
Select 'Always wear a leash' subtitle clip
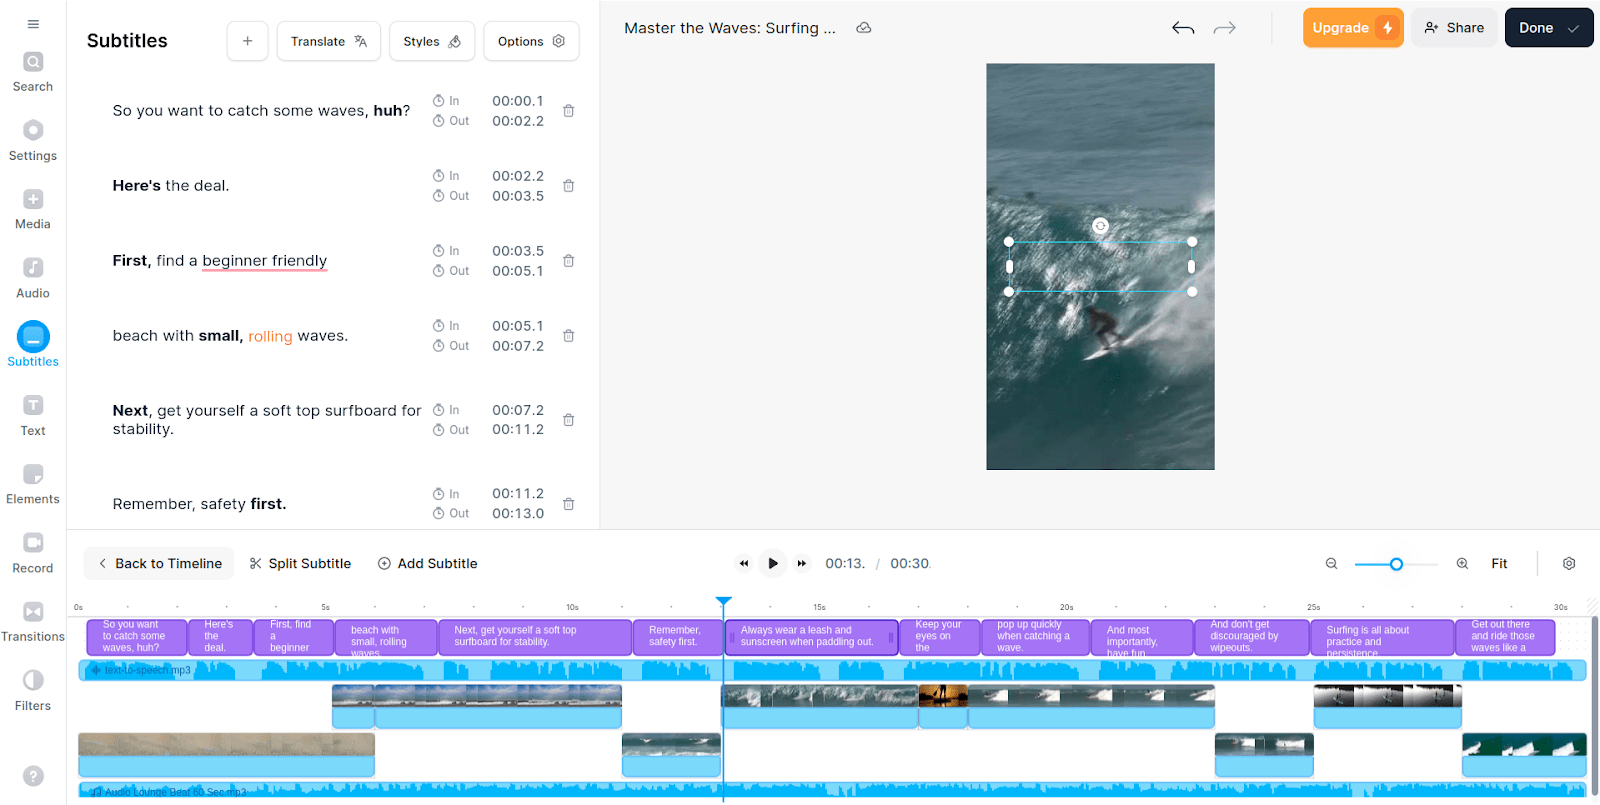click(811, 637)
